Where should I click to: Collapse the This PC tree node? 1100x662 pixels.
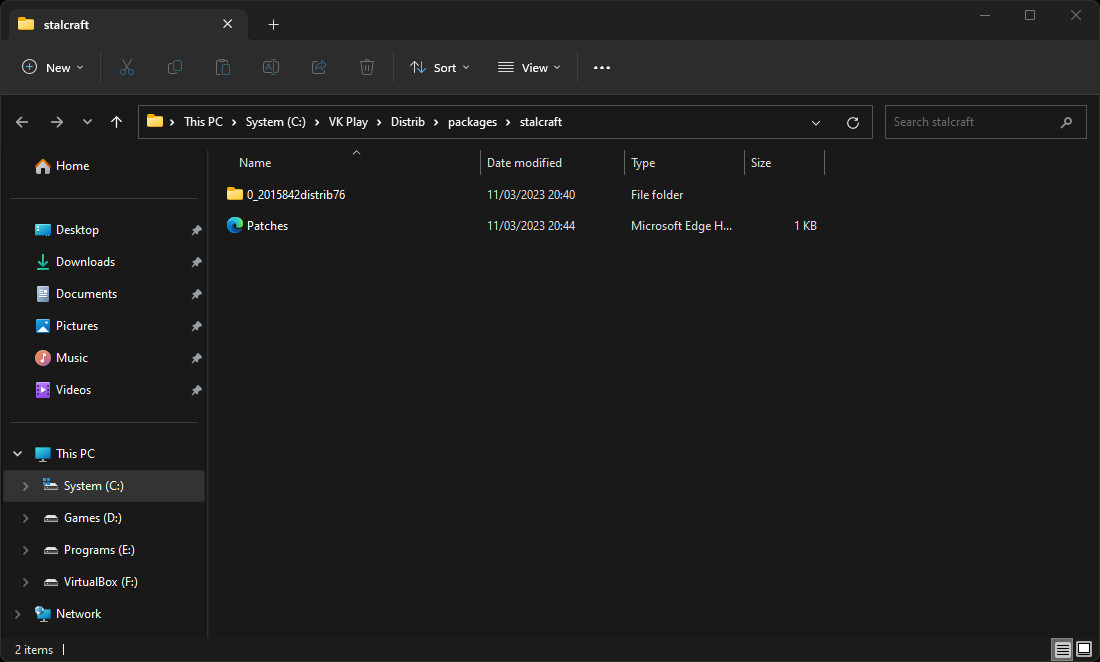pos(18,454)
